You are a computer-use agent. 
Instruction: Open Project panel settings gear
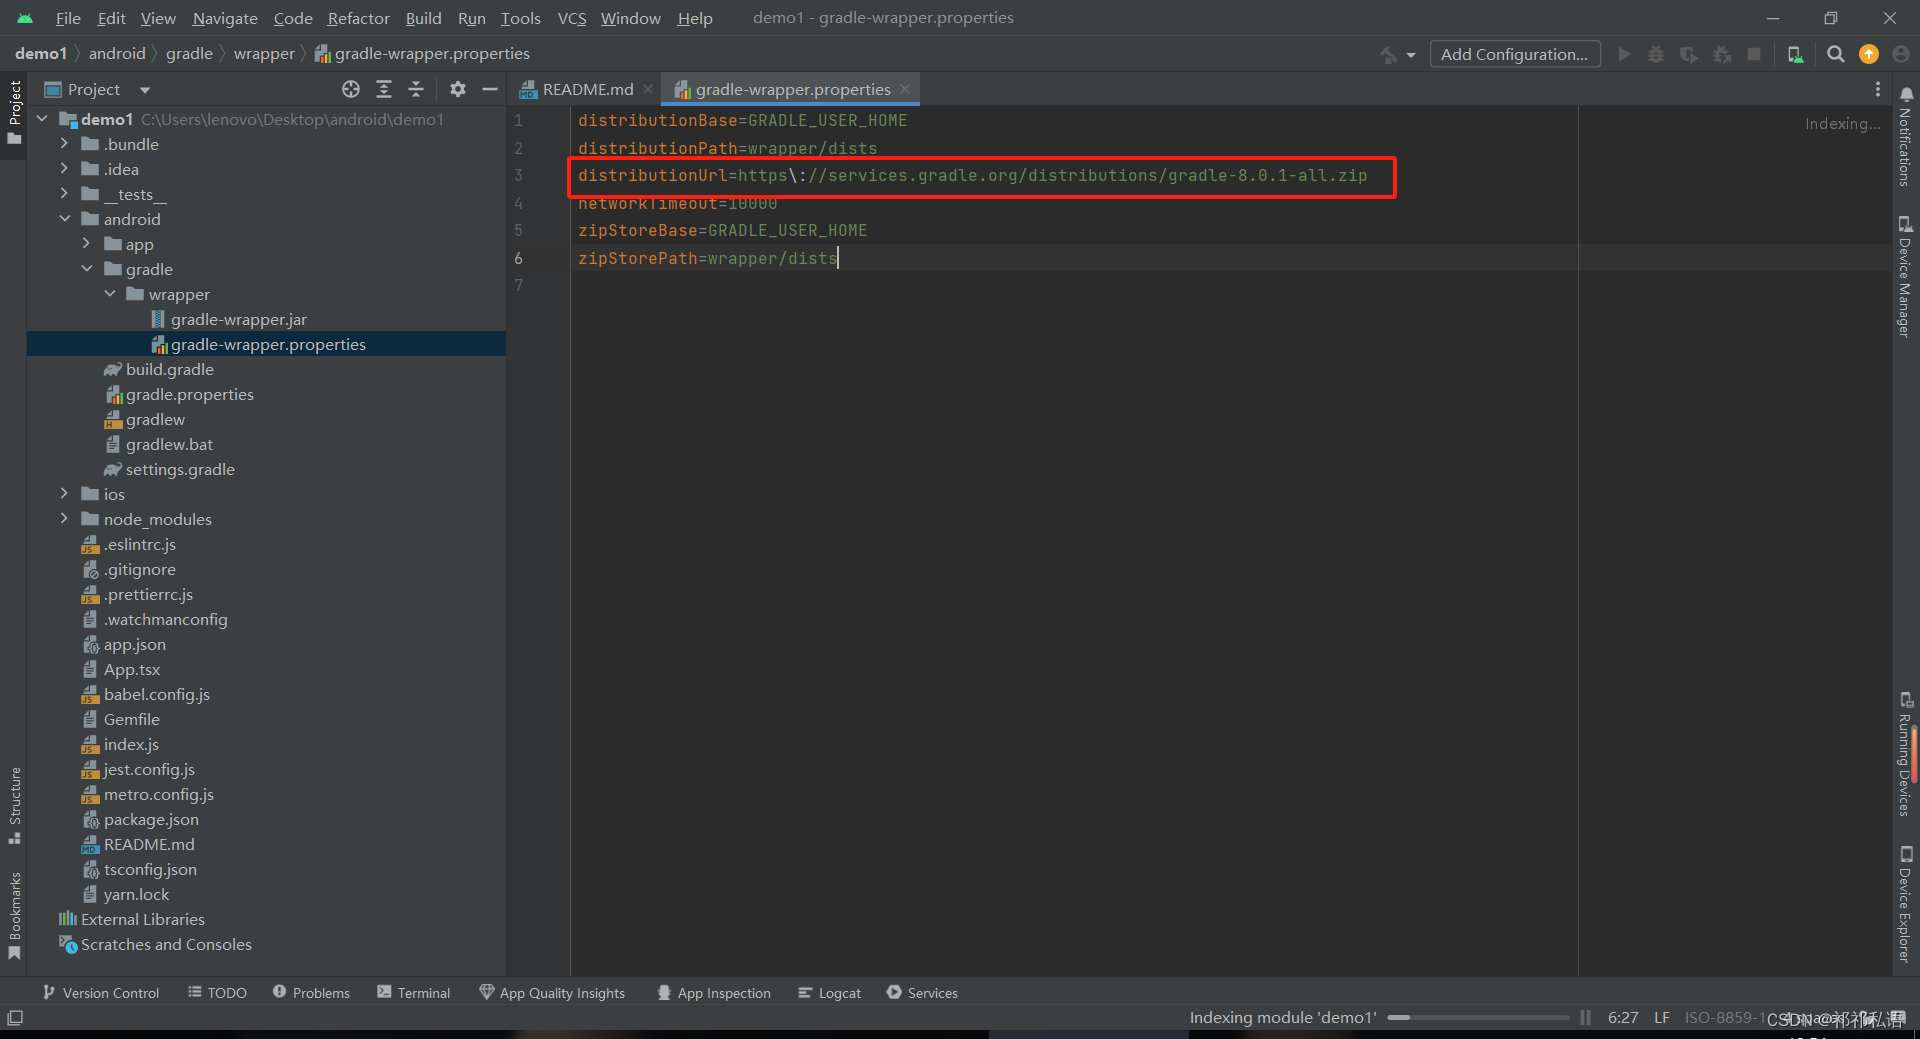tap(458, 89)
